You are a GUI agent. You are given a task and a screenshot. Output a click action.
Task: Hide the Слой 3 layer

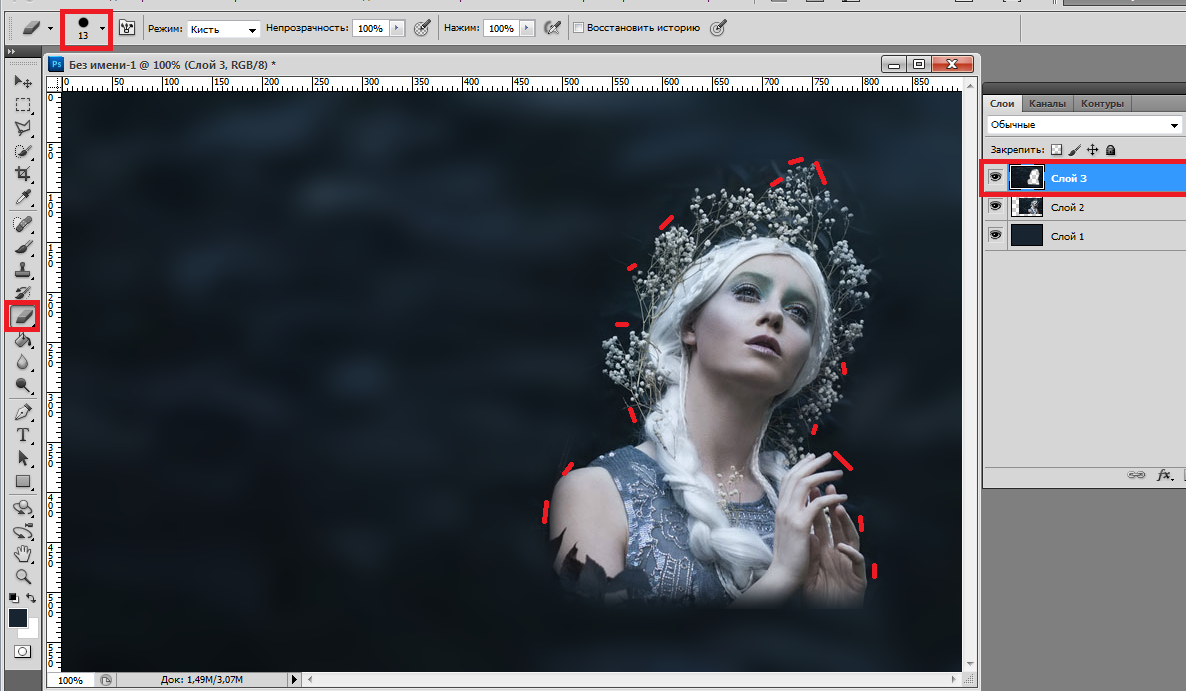coord(995,178)
